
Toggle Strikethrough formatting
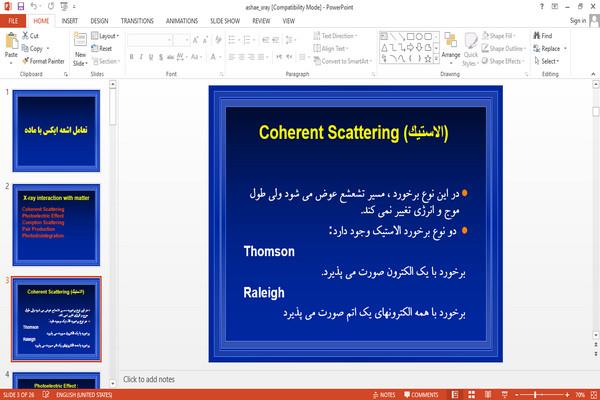tap(170, 57)
